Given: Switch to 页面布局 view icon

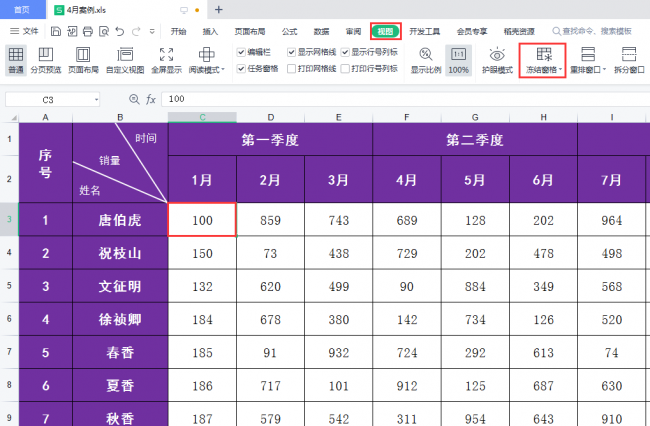Looking at the screenshot, I should pyautogui.click(x=83, y=61).
